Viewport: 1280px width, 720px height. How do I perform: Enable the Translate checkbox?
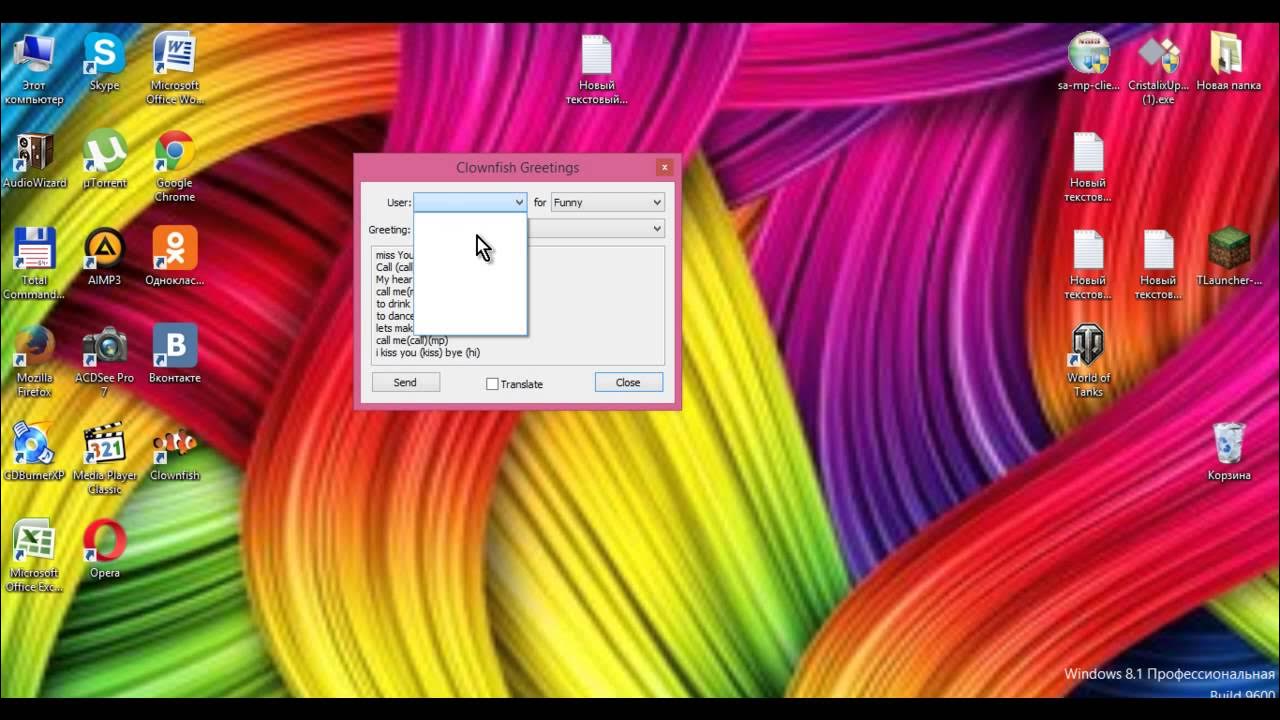click(x=492, y=384)
